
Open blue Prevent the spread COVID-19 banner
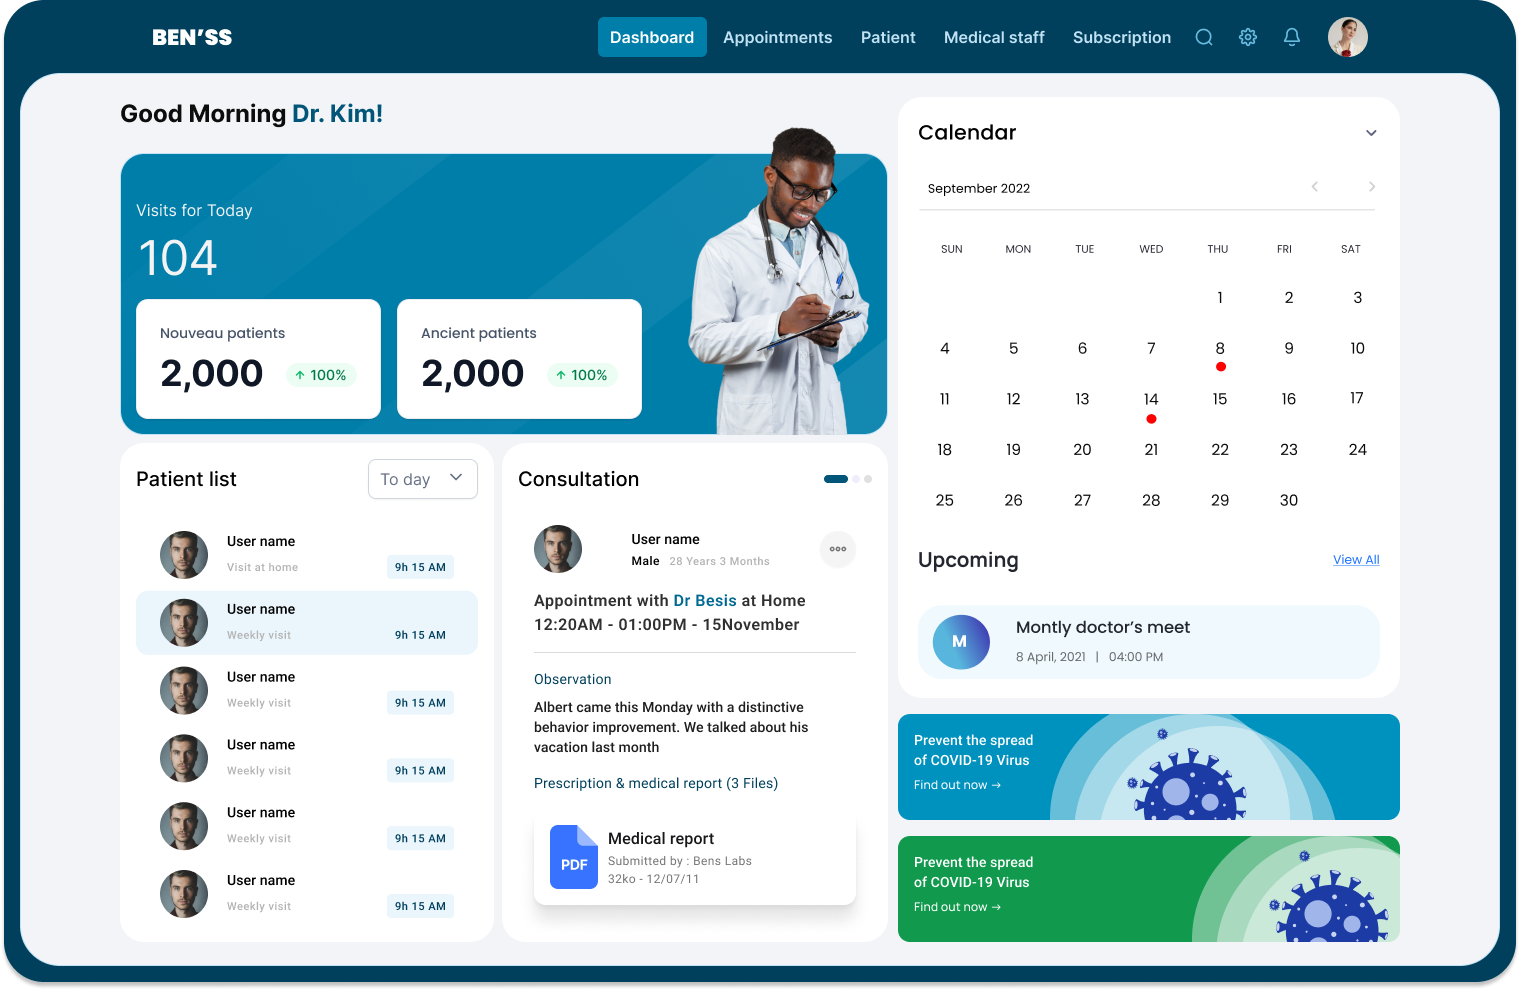pyautogui.click(x=1149, y=767)
